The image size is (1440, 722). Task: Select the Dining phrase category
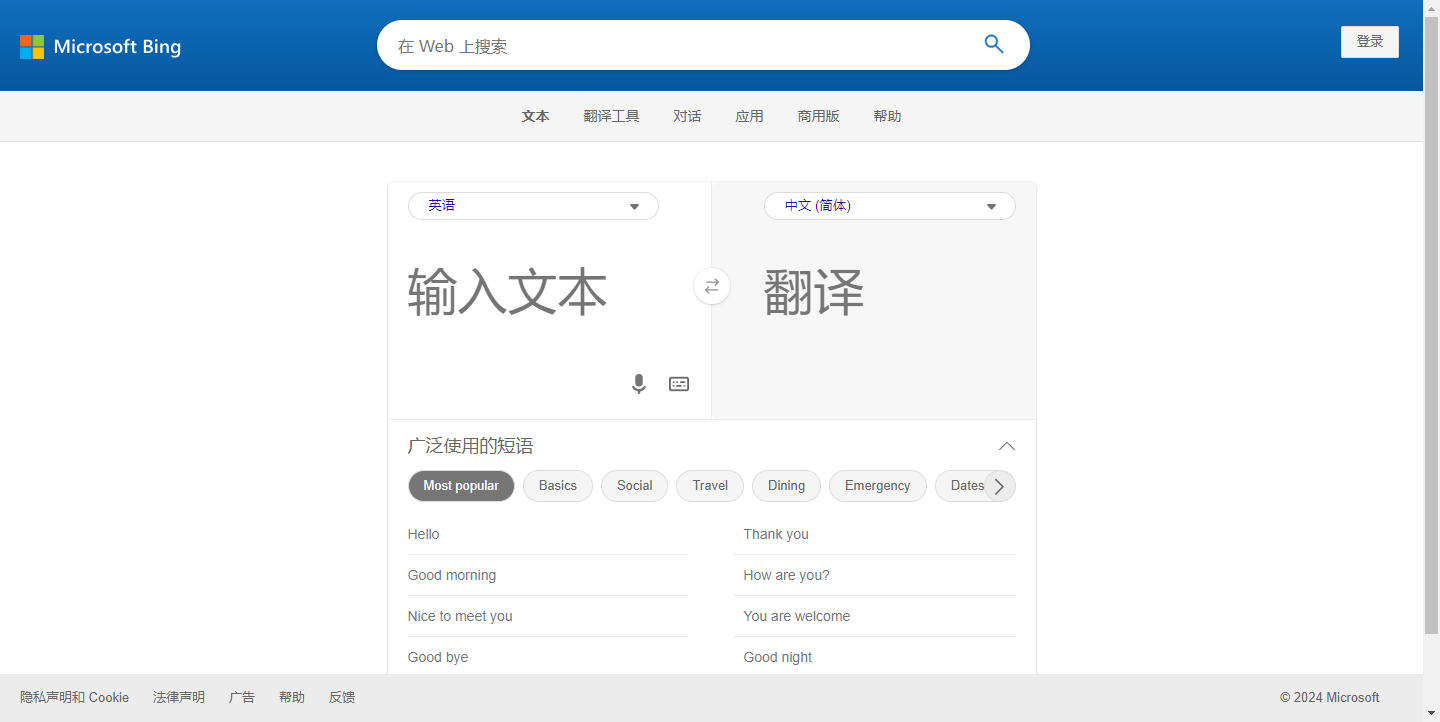tap(786, 486)
